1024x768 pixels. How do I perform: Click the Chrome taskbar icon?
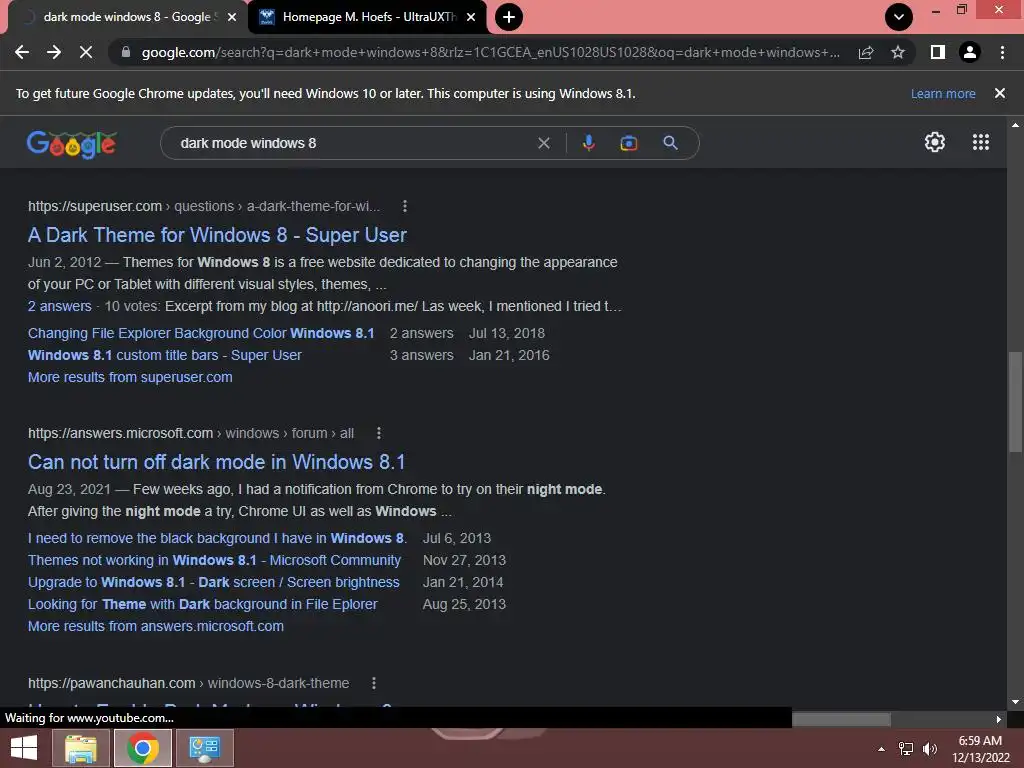click(143, 748)
